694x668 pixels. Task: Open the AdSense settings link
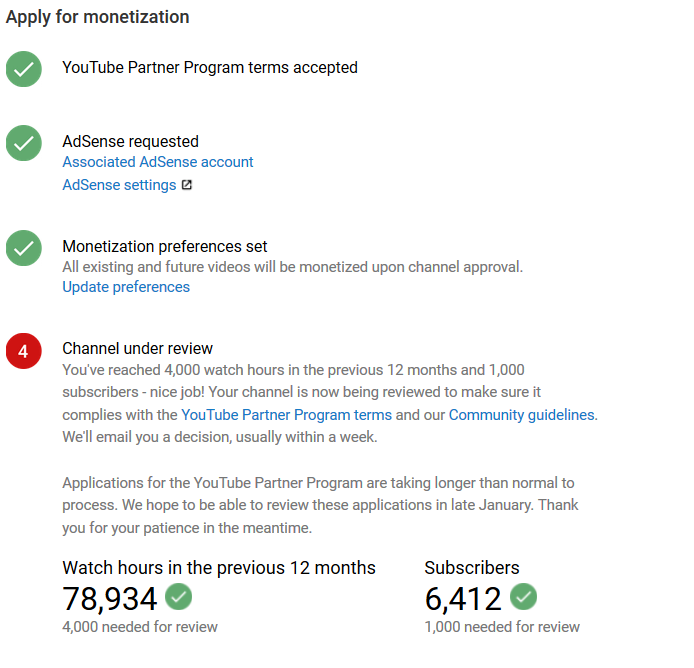(119, 185)
